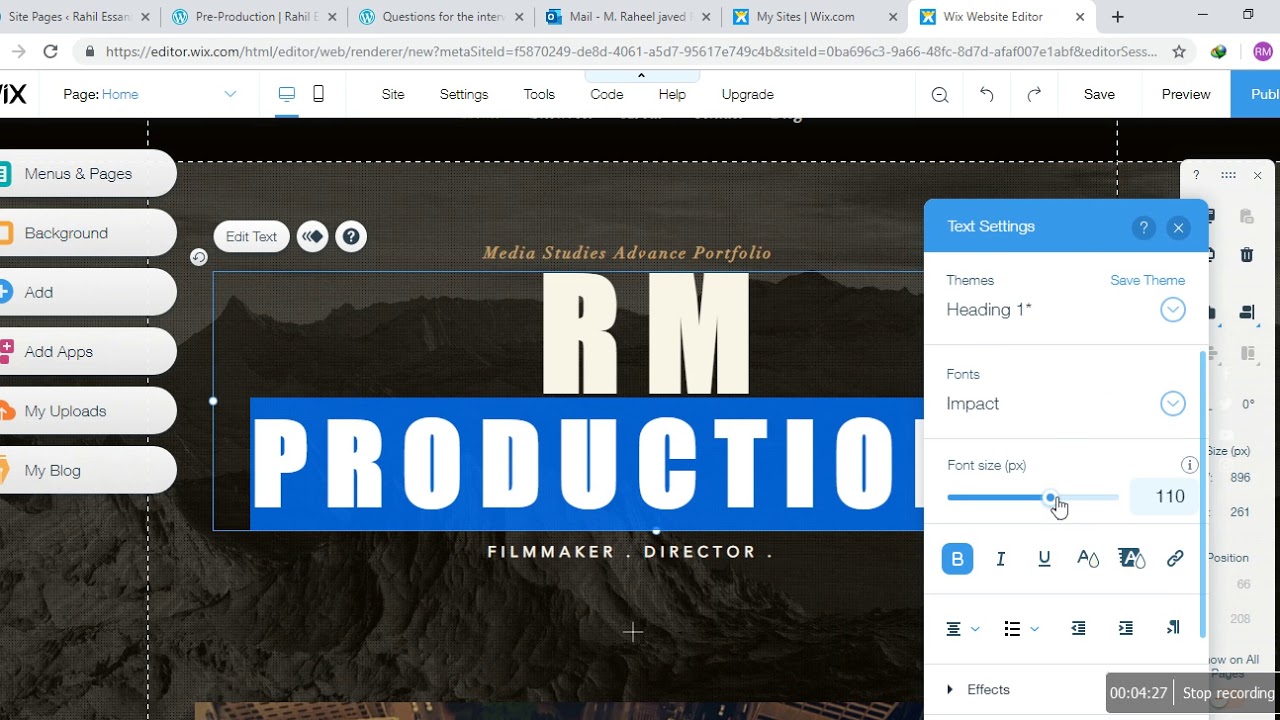Image resolution: width=1280 pixels, height=720 pixels.
Task: Open the Upgrade menu
Action: coord(748,94)
